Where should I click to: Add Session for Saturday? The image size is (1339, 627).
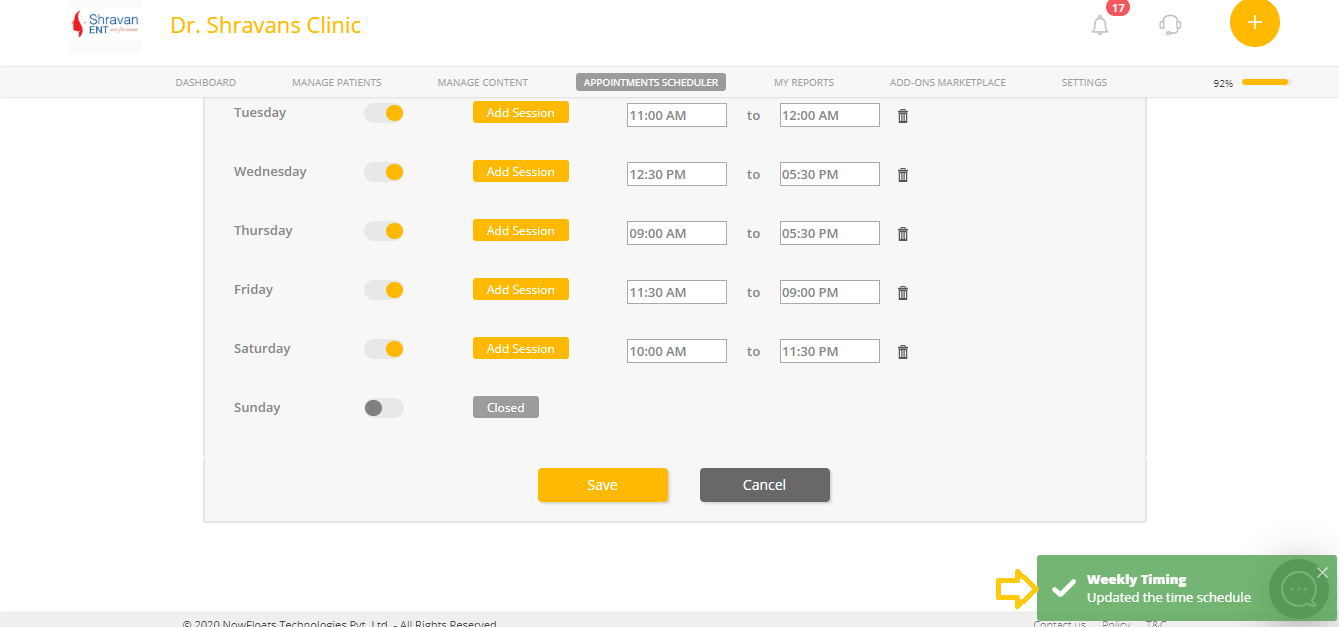click(x=521, y=348)
